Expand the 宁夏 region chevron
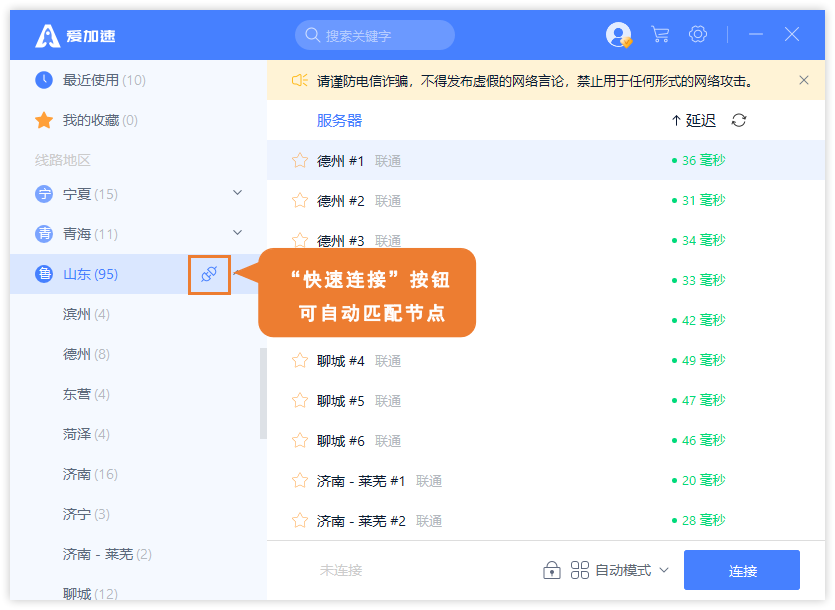 237,193
